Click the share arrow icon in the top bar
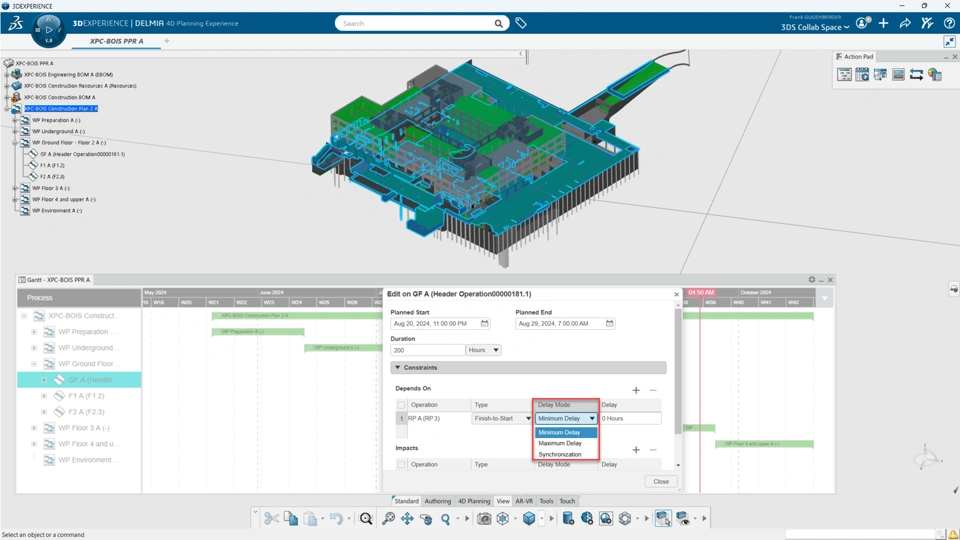The width and height of the screenshot is (960, 540). 905,23
